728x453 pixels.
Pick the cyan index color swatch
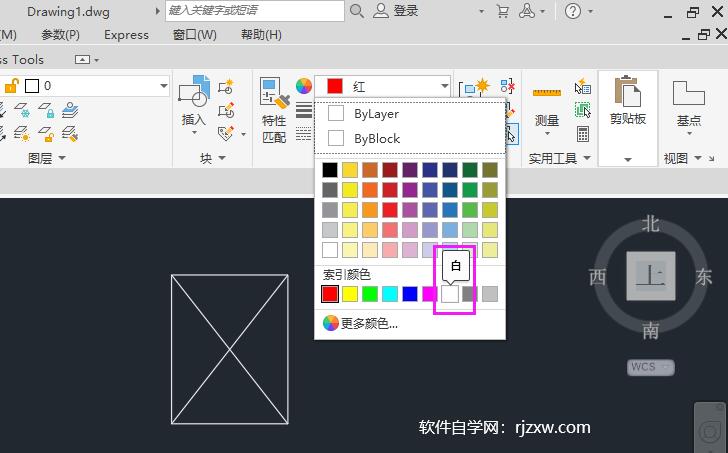390,294
